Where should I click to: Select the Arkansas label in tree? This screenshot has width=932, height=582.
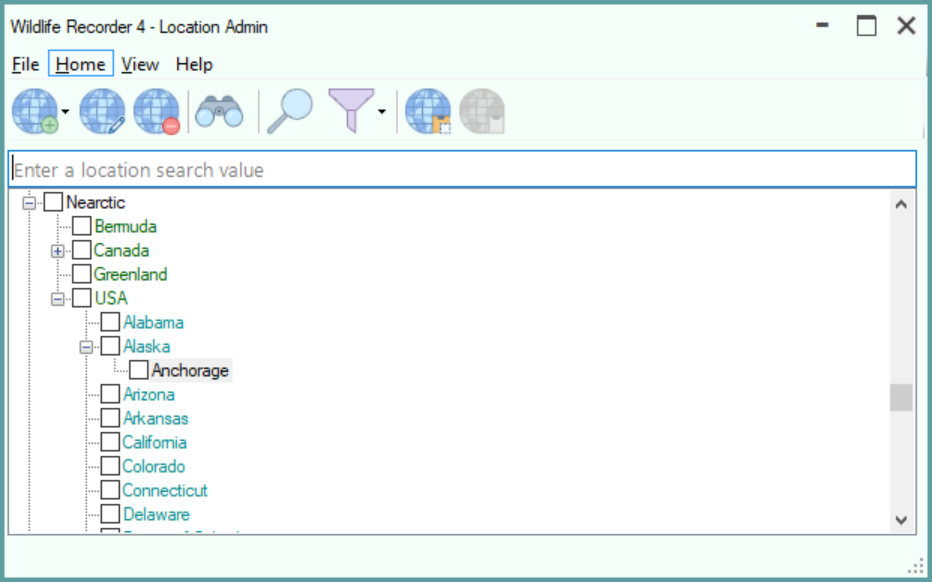tap(156, 418)
